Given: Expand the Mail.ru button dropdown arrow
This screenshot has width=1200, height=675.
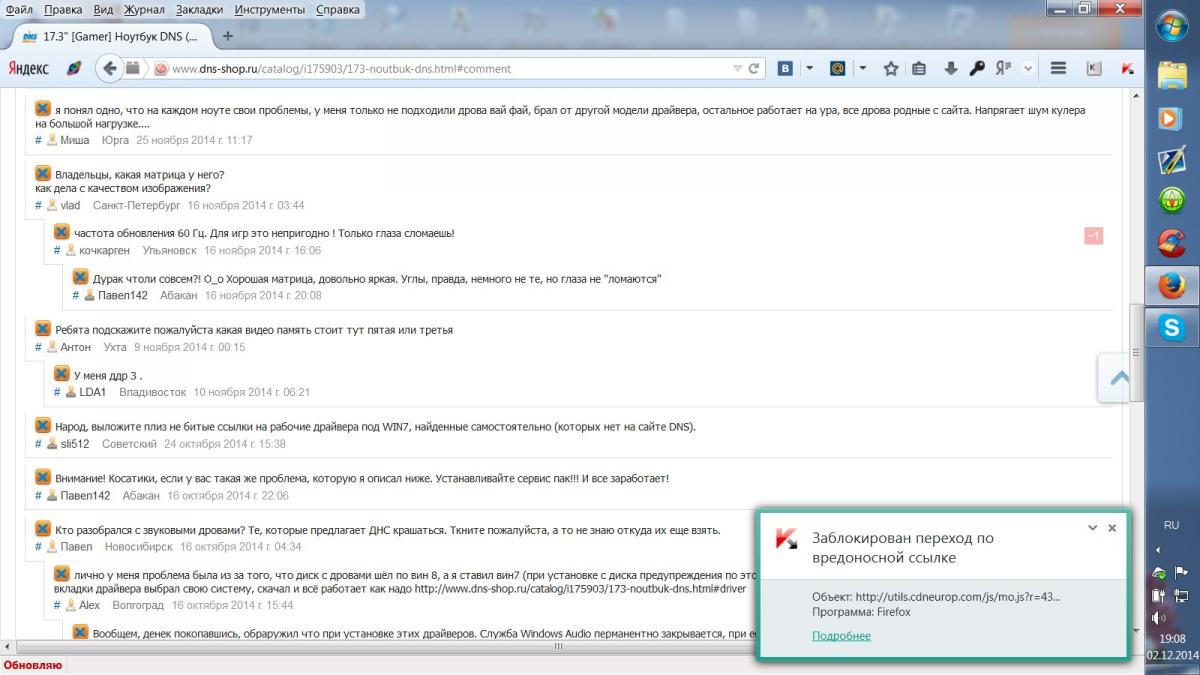Looking at the screenshot, I should click(861, 69).
